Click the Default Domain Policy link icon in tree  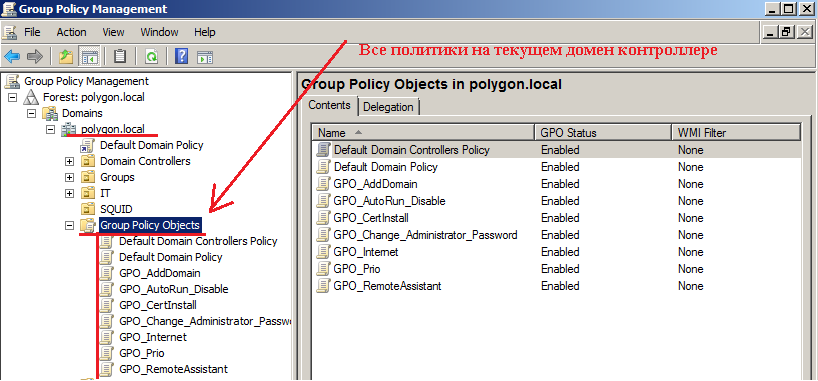coord(88,145)
